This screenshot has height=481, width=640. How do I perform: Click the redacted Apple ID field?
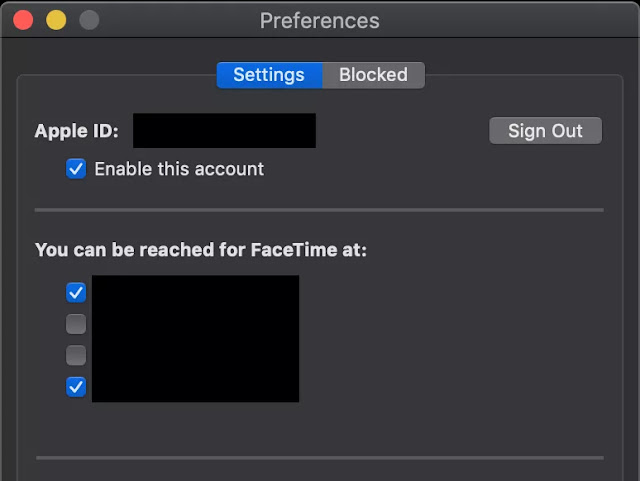224,131
